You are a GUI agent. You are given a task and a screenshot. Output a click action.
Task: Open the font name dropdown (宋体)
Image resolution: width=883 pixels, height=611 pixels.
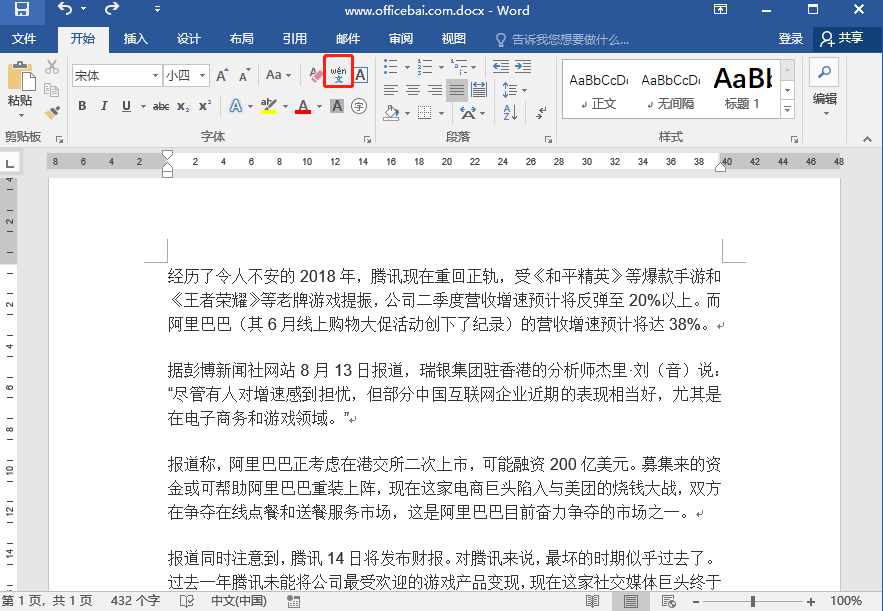tap(155, 75)
